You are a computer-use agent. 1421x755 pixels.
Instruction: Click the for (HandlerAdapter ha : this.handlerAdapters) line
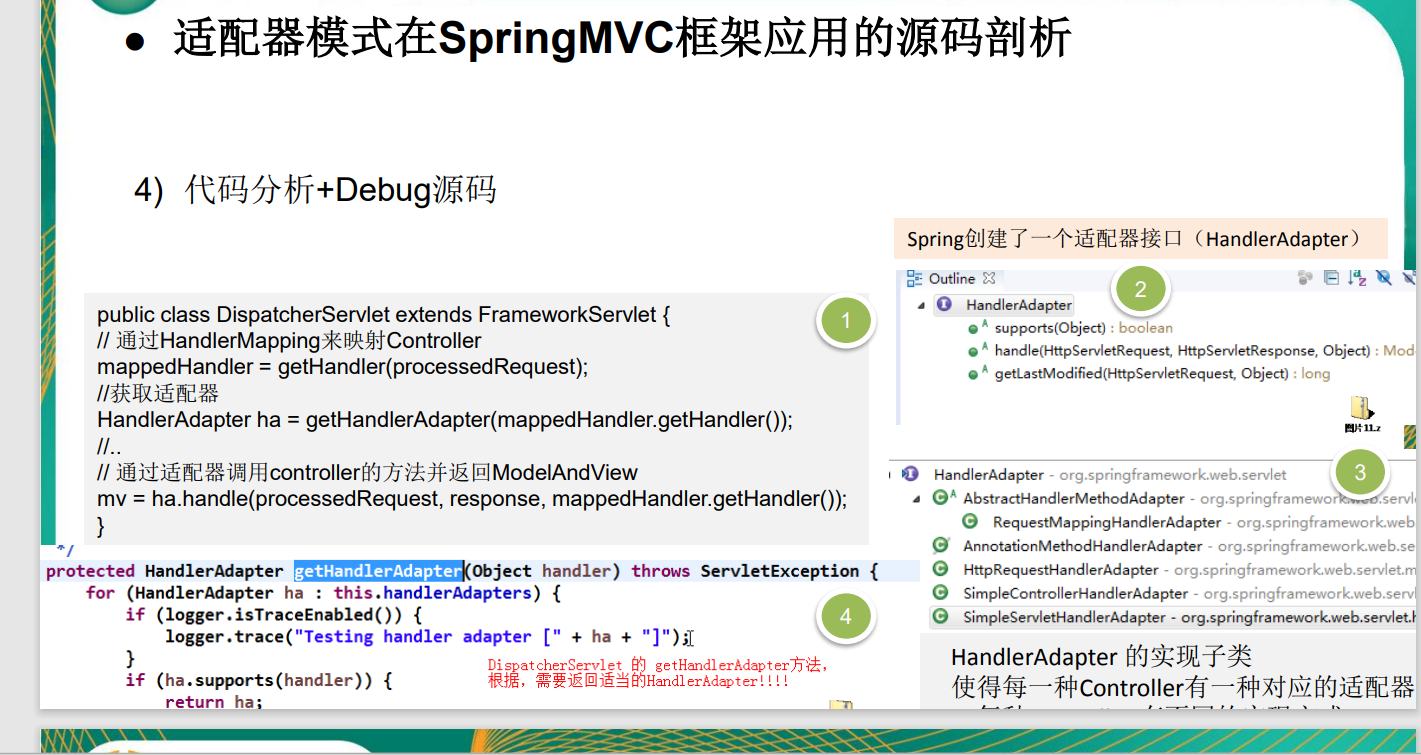[323, 593]
